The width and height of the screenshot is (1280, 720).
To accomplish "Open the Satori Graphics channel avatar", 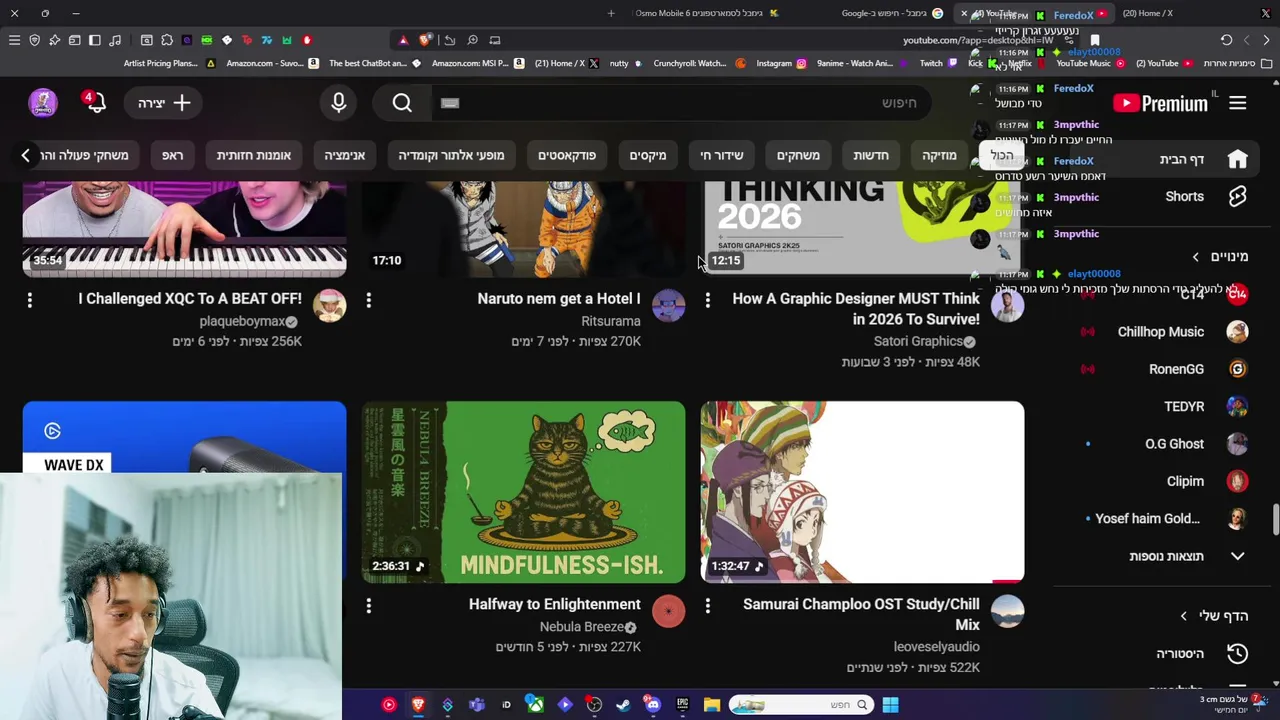I will pos(1008,306).
